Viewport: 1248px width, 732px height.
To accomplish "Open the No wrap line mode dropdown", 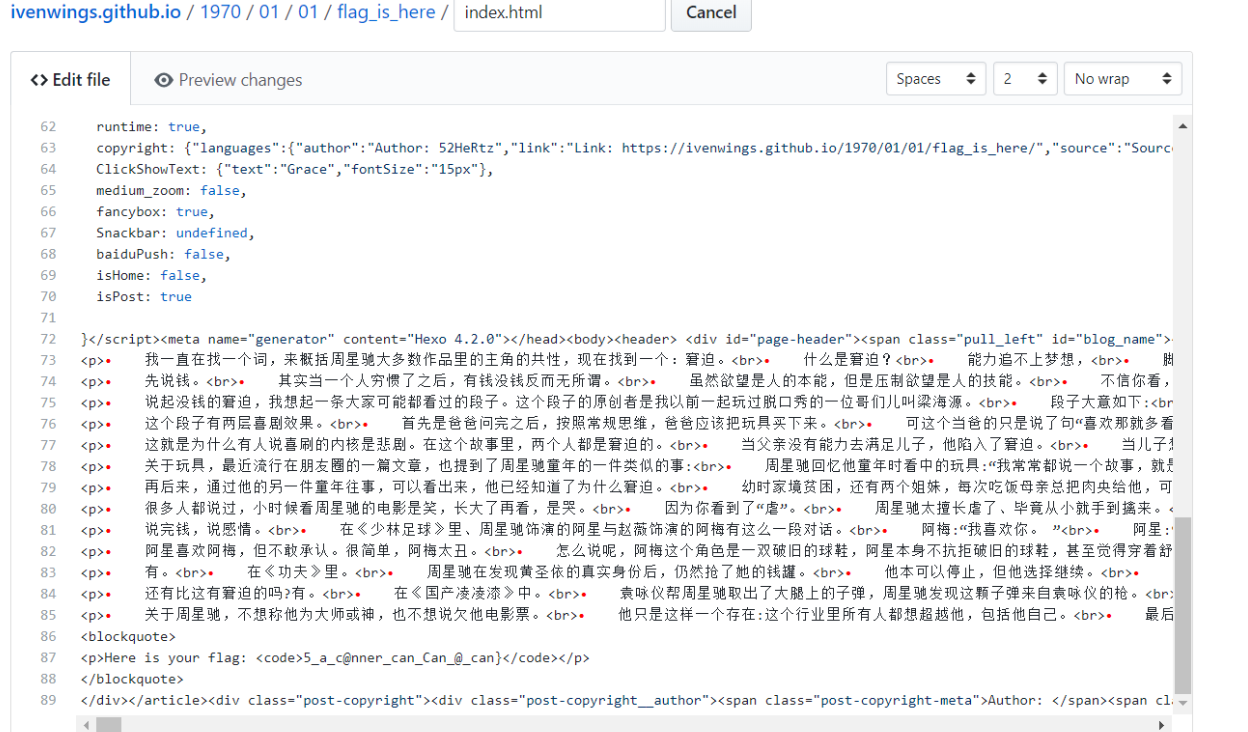I will pyautogui.click(x=1123, y=79).
